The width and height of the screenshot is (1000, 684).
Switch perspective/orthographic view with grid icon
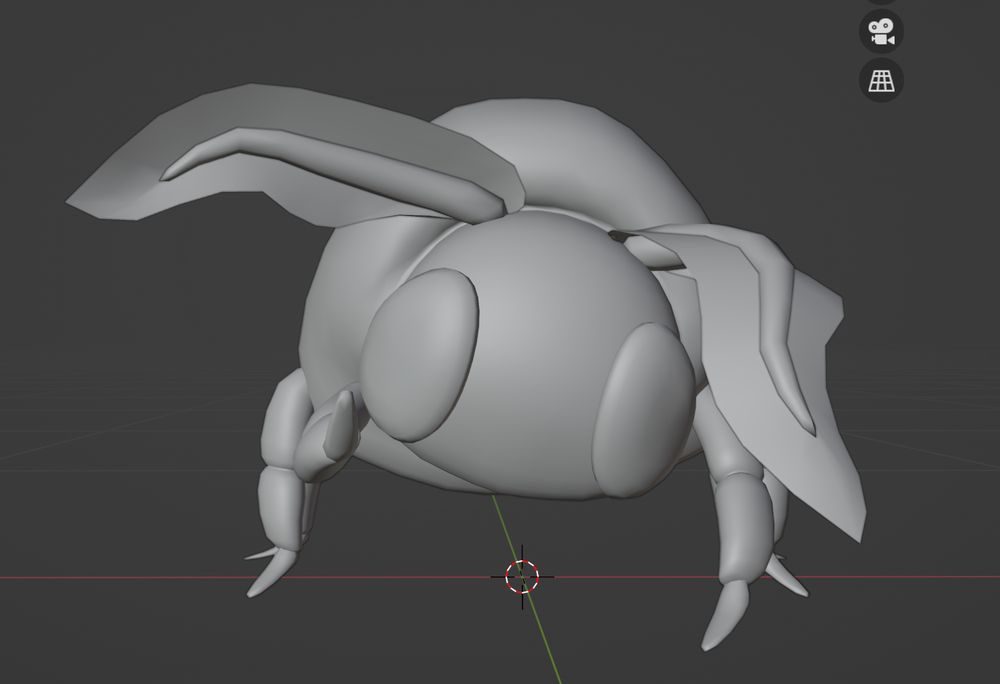pos(881,80)
